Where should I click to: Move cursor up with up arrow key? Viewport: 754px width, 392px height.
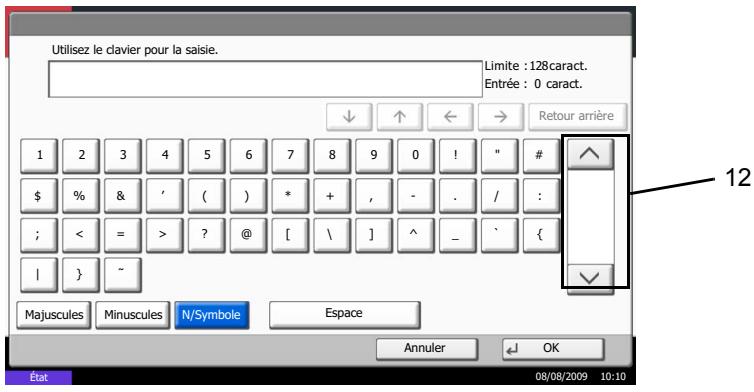[x=400, y=116]
